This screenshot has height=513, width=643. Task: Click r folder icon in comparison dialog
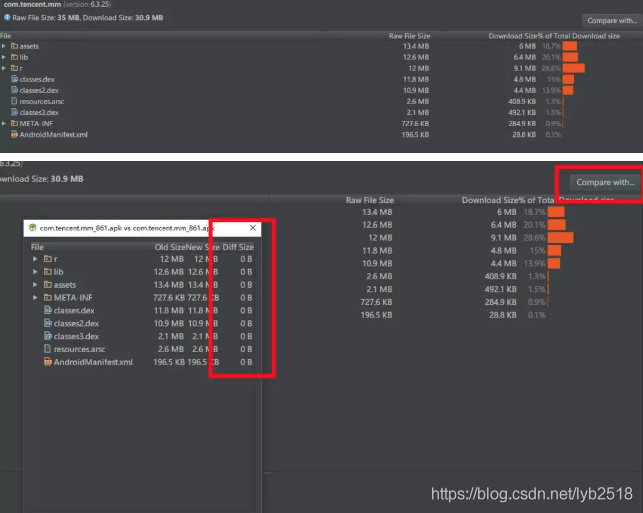point(48,259)
